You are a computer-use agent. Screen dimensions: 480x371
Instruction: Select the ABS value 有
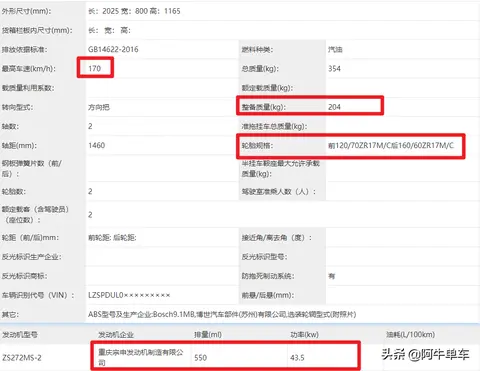(x=332, y=276)
